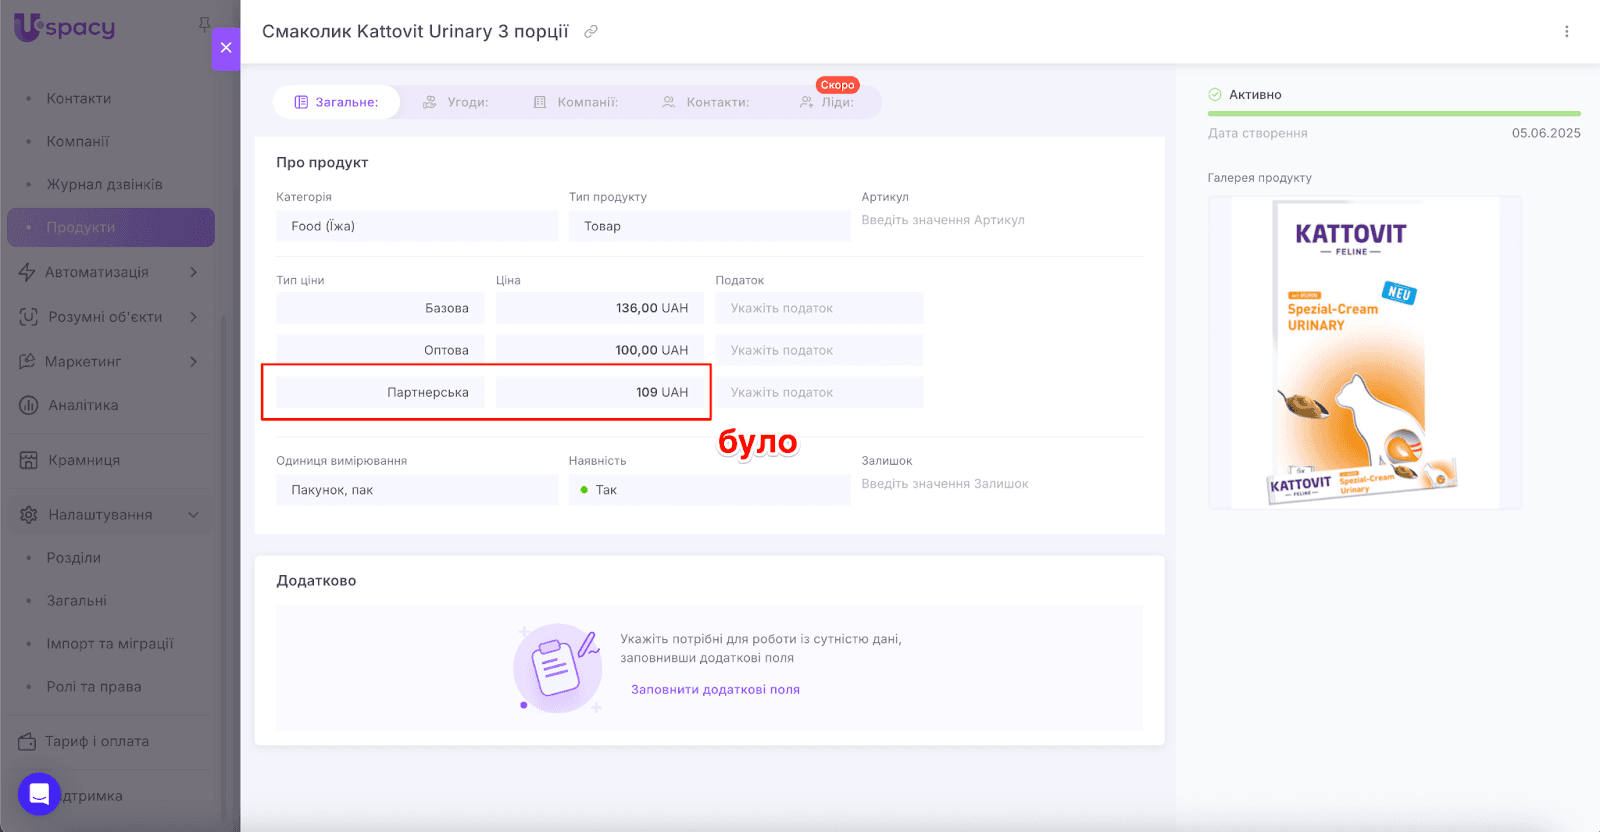The image size is (1600, 832).
Task: Switch to the Ліди tab
Action: 827,102
